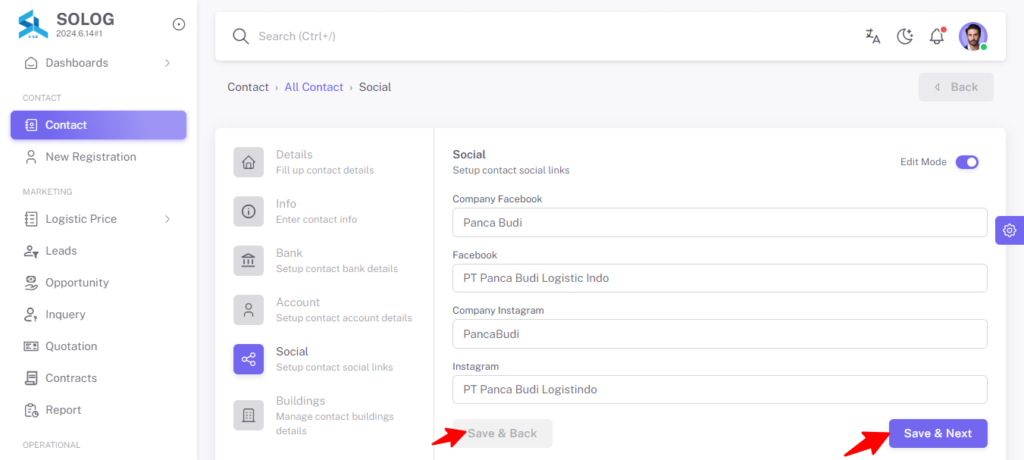Click the All Contact breadcrumb link

[x=313, y=87]
